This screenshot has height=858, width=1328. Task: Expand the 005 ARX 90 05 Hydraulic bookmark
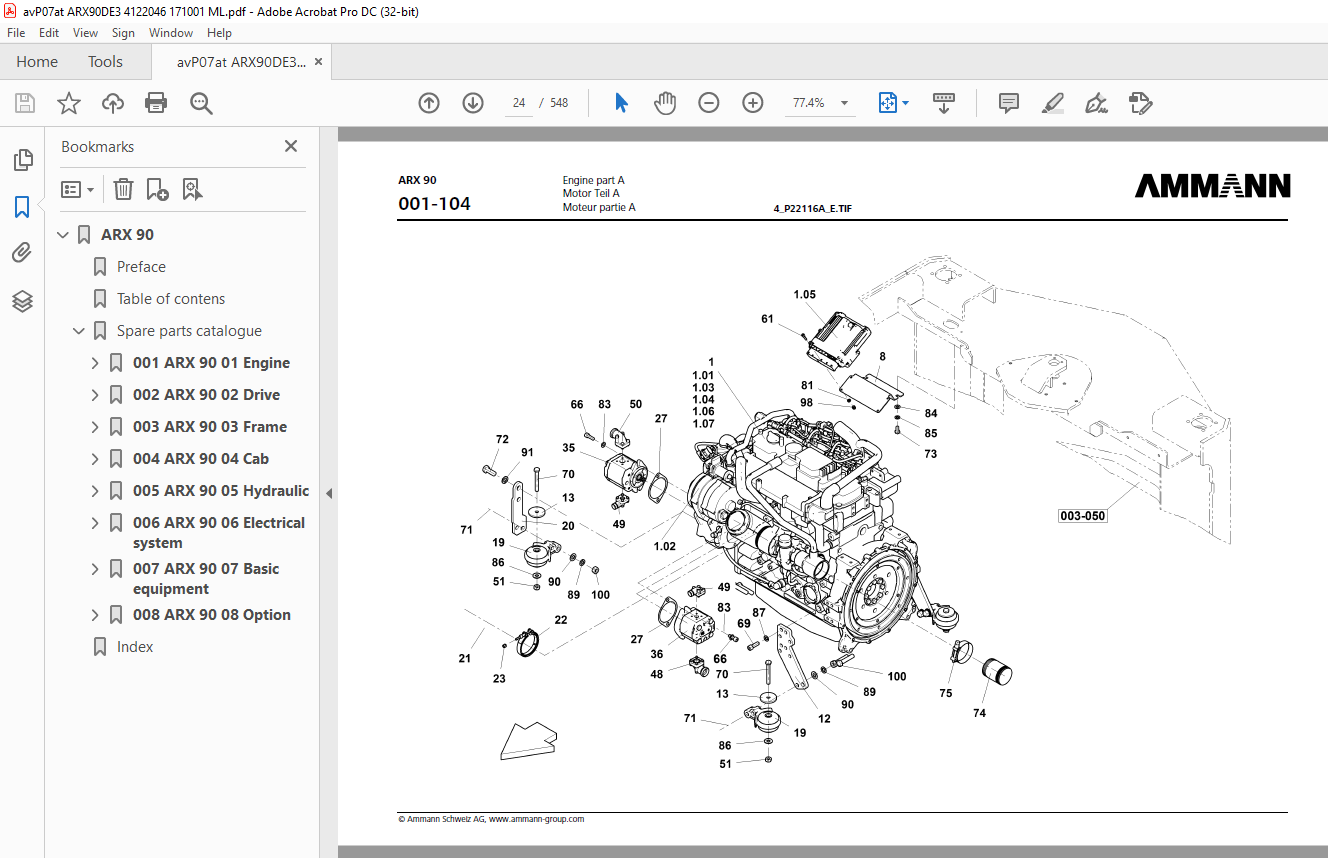95,491
